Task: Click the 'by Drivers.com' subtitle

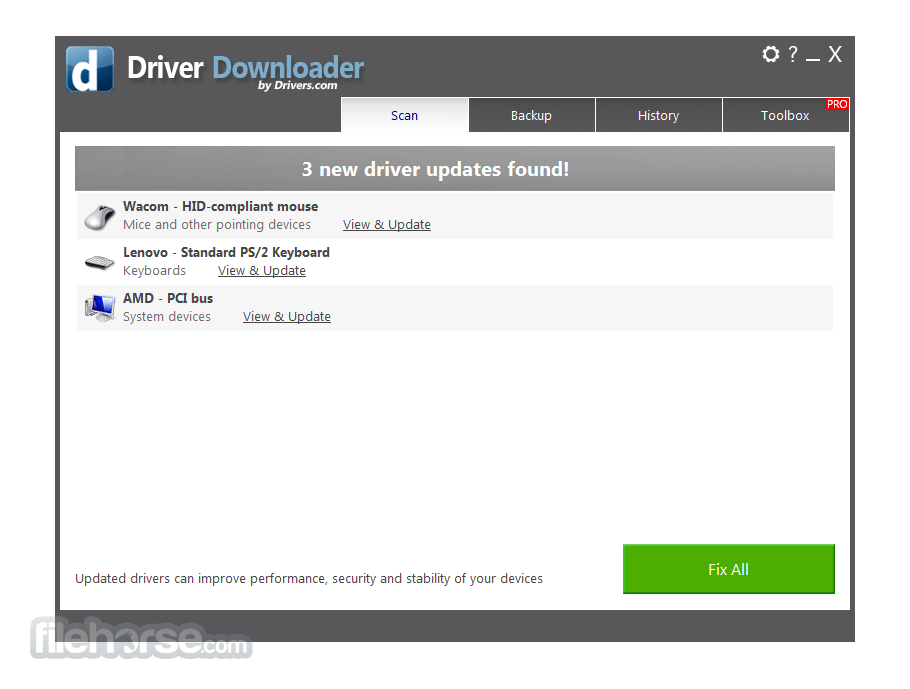Action: (298, 85)
